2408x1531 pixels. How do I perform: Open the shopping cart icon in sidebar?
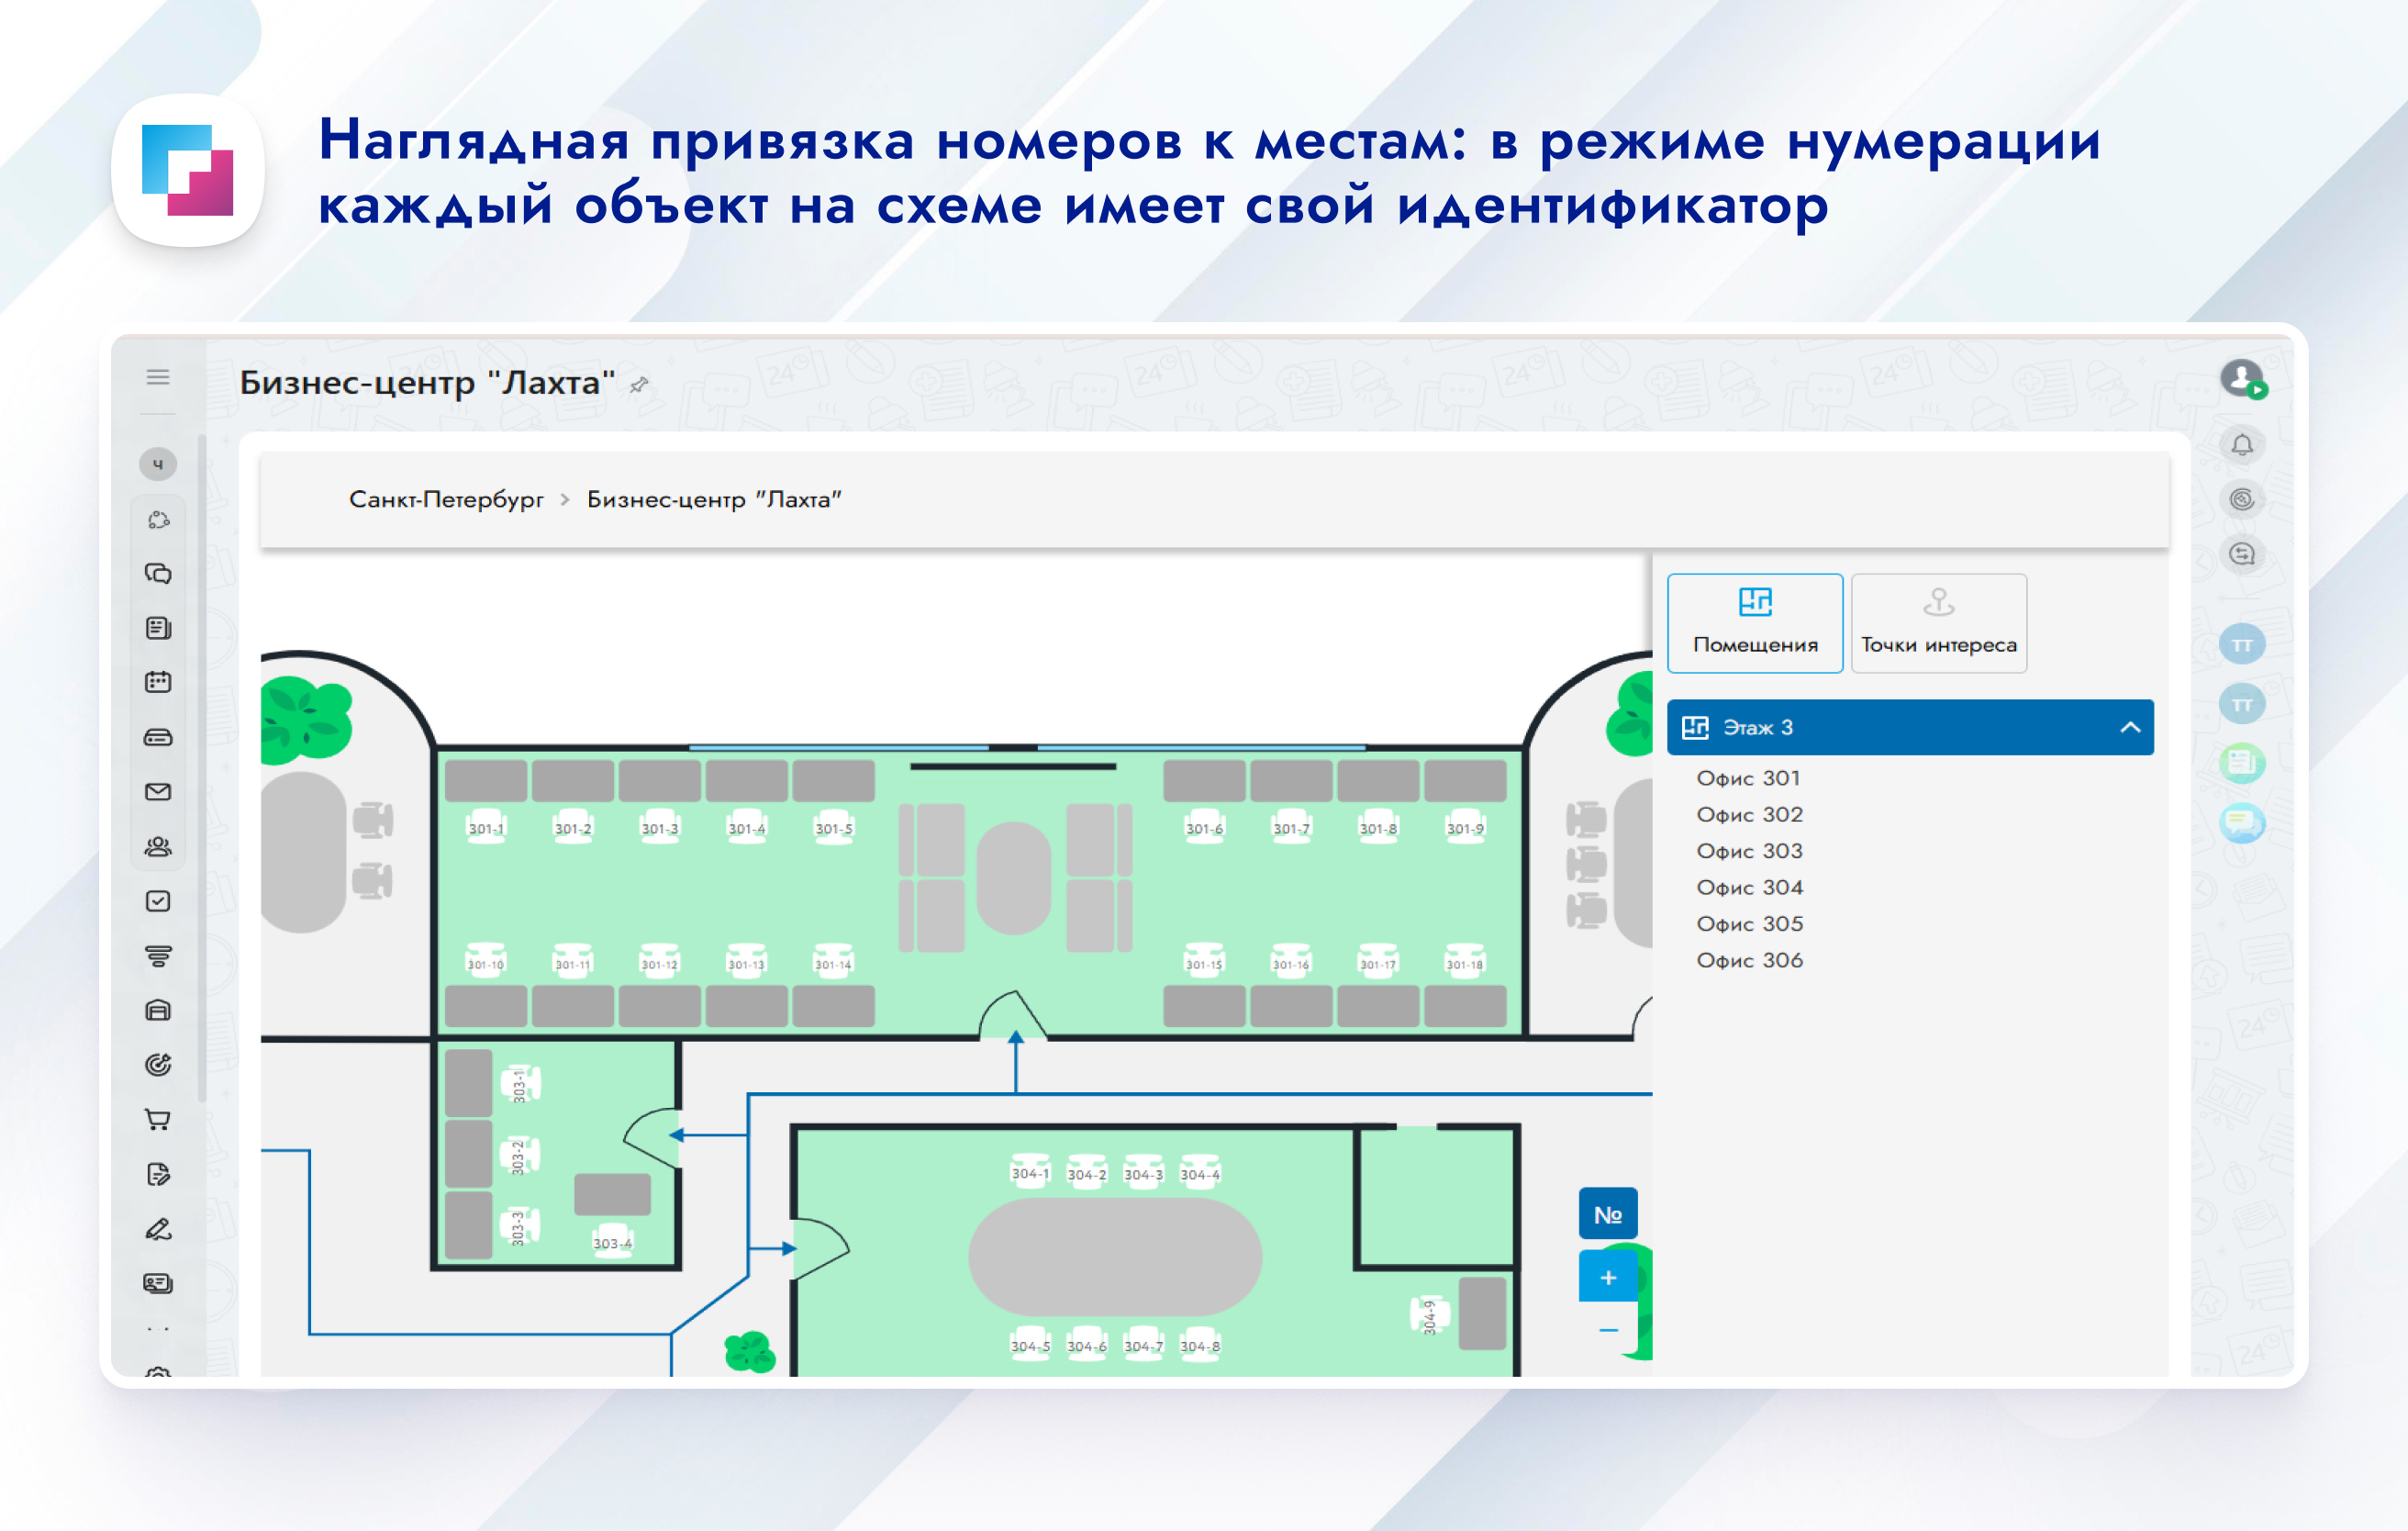coord(158,1120)
